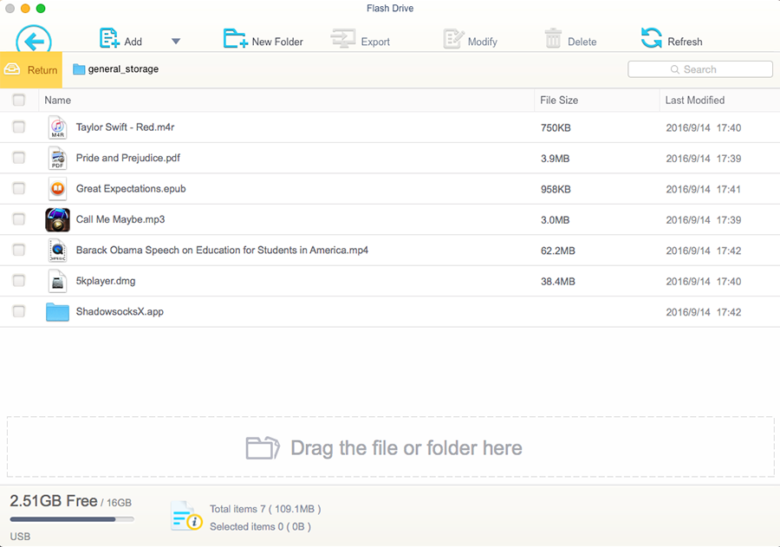
Task: Toggle the select-all checkbox in header
Action: tap(19, 100)
